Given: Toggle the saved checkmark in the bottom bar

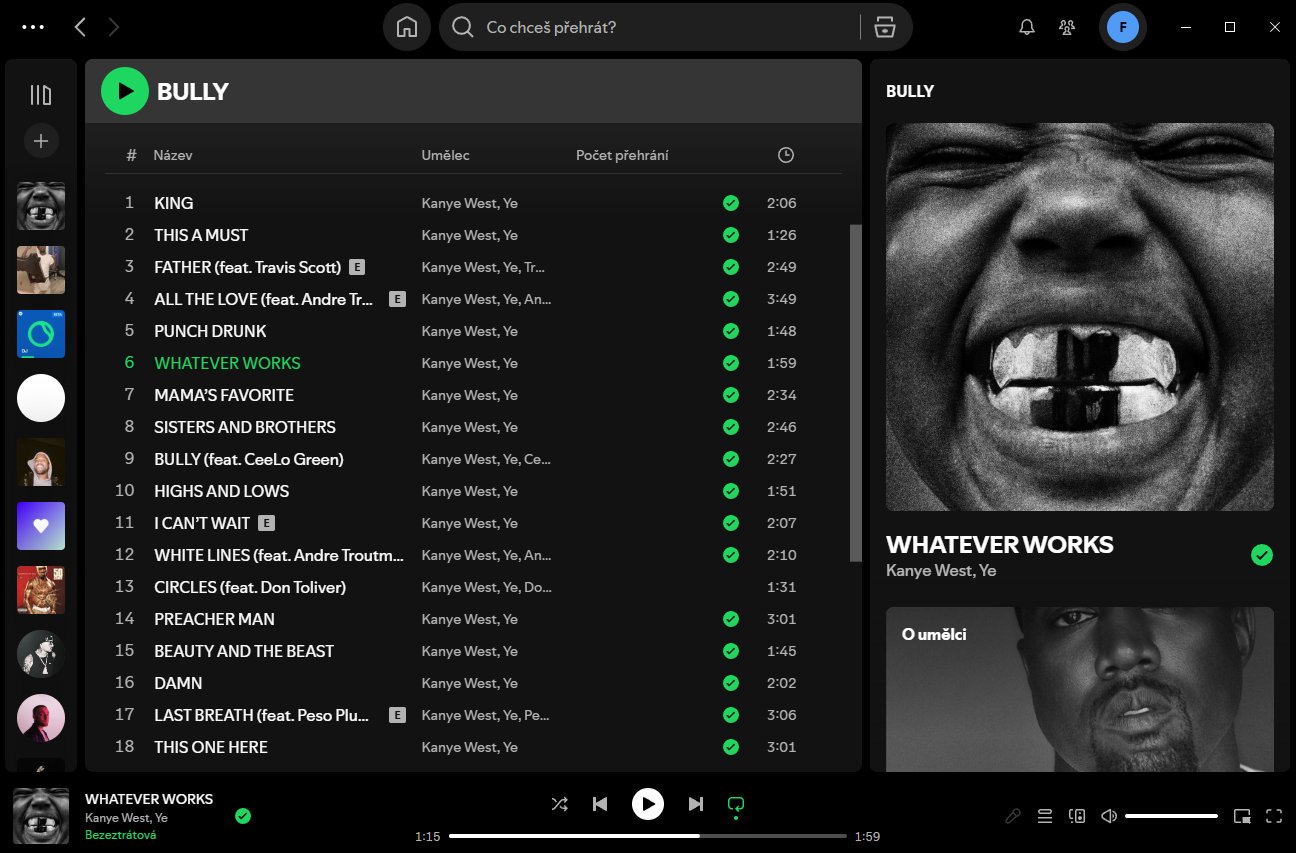Looking at the screenshot, I should 243,816.
